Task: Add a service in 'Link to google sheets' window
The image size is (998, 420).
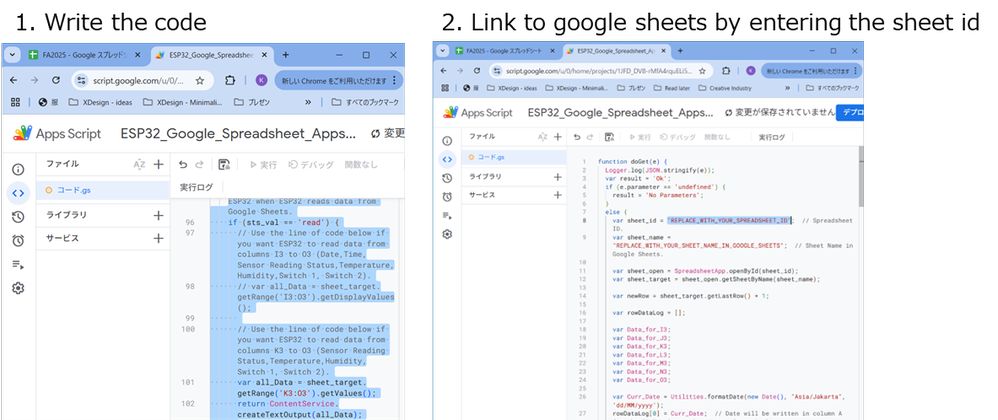Action: point(558,195)
